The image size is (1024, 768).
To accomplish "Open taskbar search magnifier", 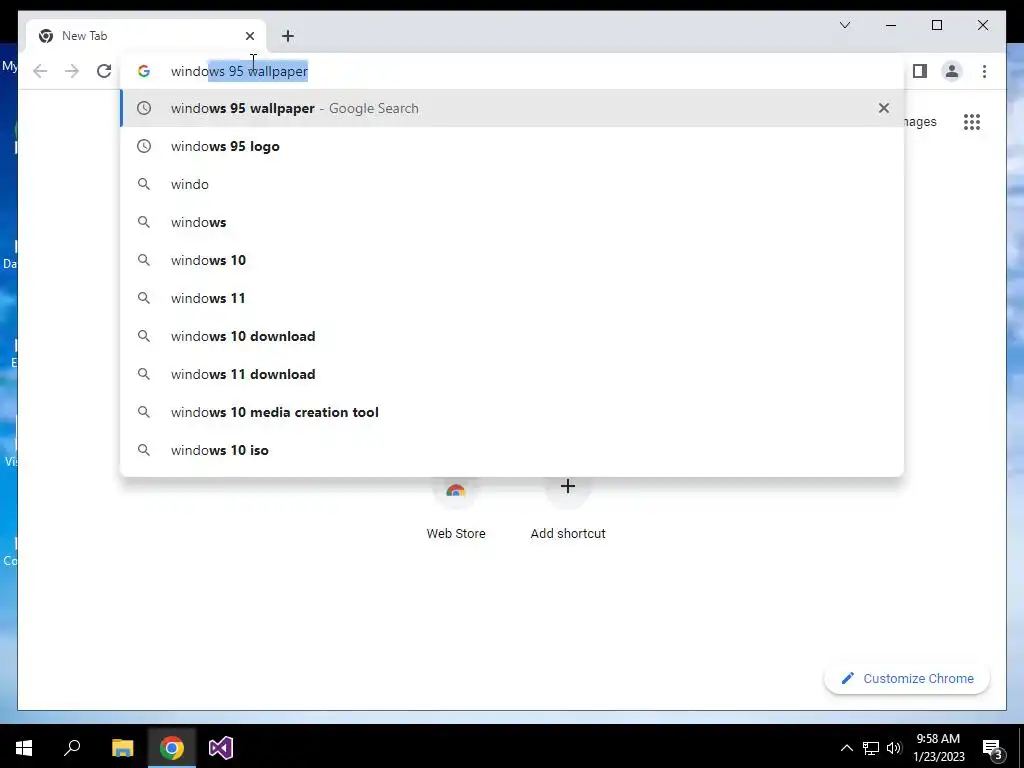I will coord(72,747).
